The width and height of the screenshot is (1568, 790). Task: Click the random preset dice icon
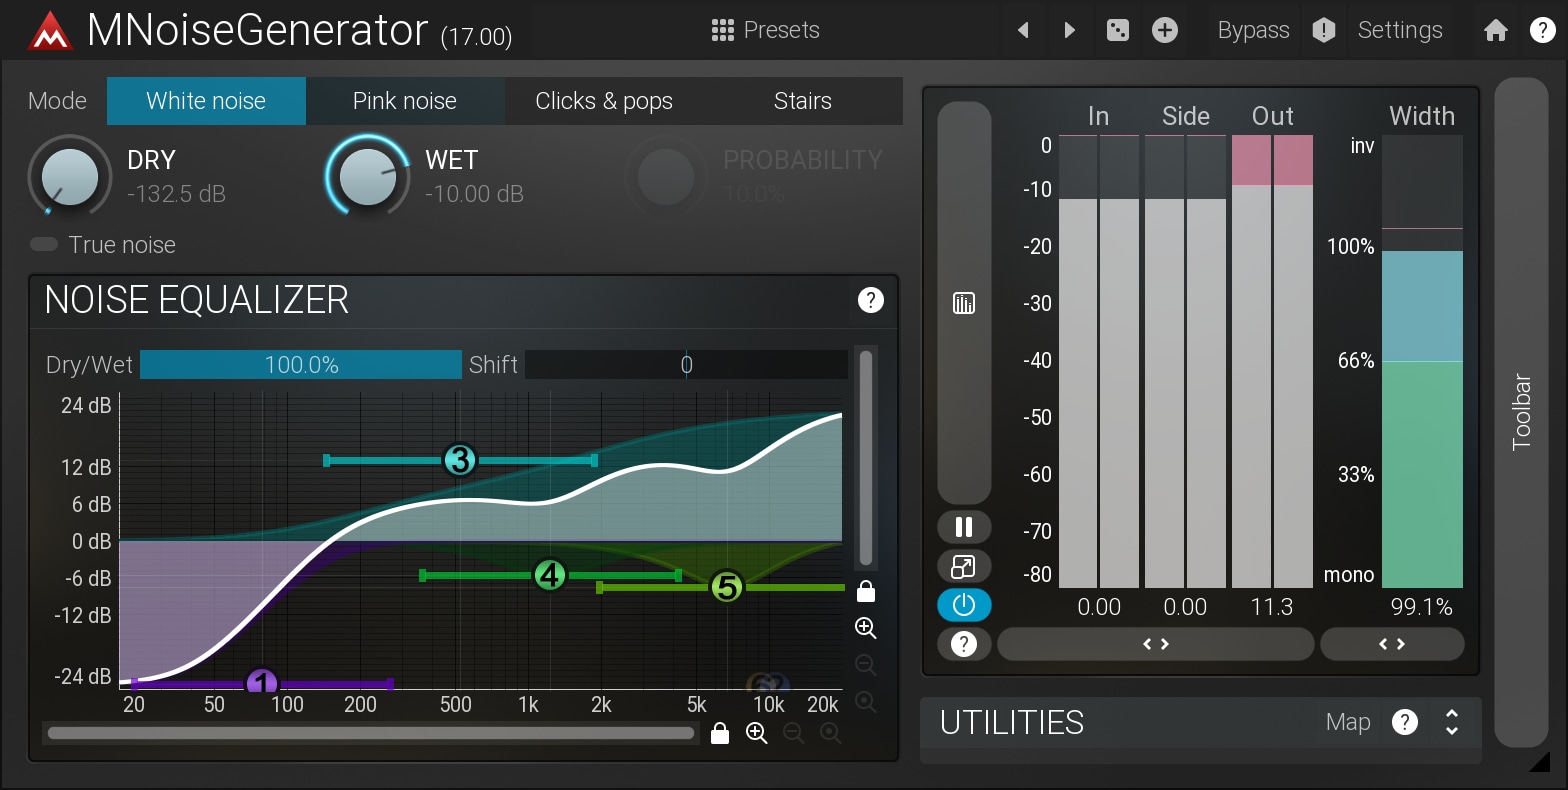(x=1117, y=30)
